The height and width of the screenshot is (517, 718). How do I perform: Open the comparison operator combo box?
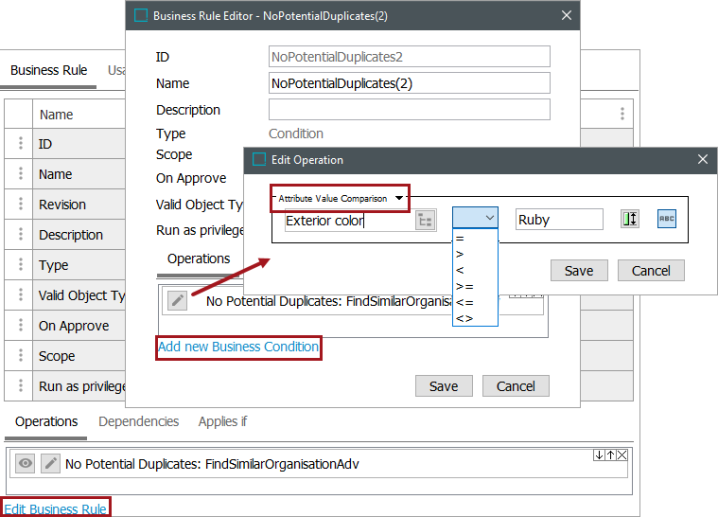tap(475, 218)
